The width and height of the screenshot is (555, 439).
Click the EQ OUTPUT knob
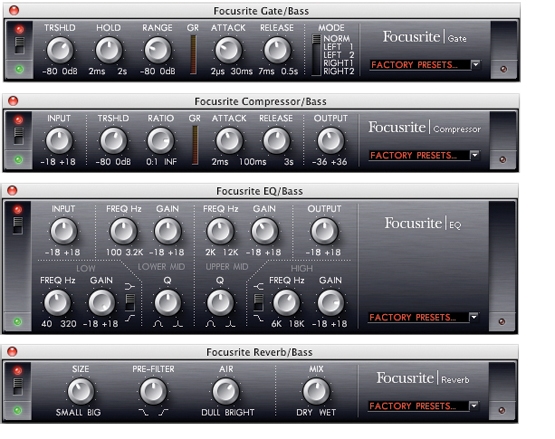(324, 231)
